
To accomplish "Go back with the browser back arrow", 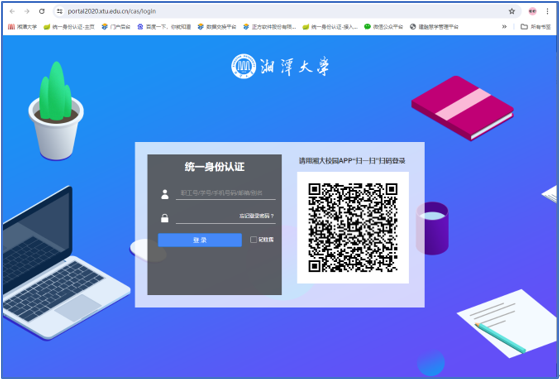I will click(12, 11).
